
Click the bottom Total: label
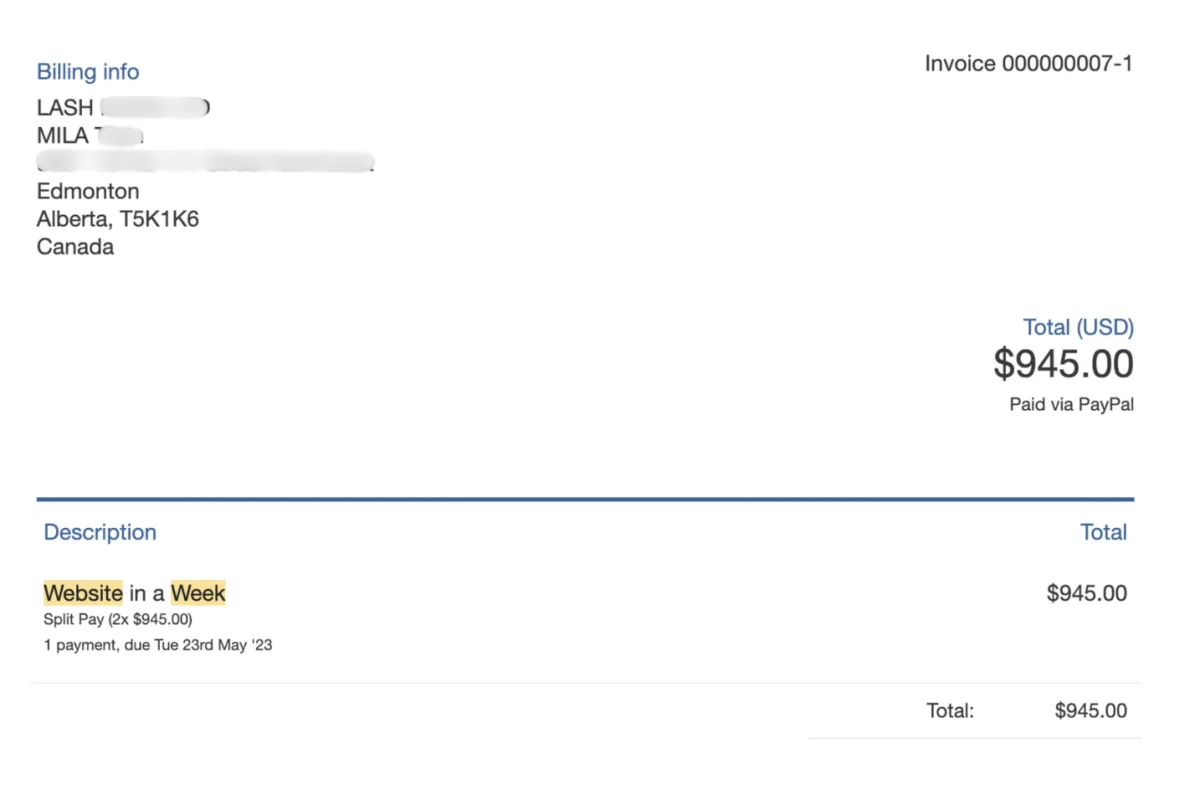pos(950,711)
